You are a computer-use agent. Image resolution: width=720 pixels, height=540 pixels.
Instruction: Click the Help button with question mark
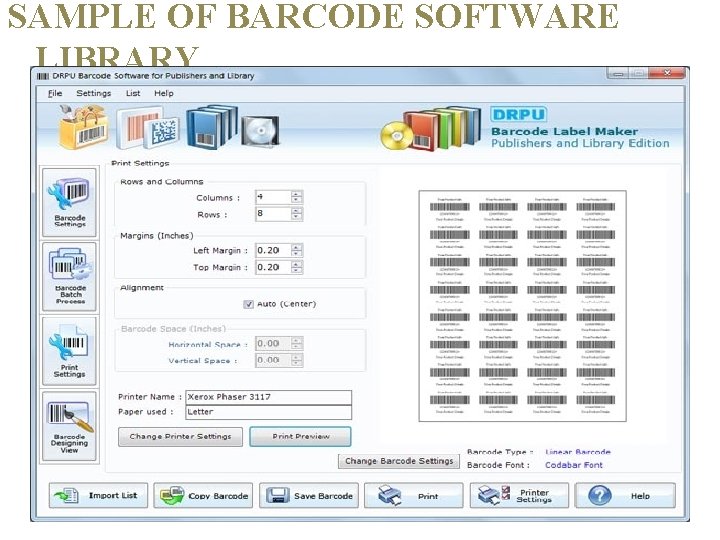[625, 495]
